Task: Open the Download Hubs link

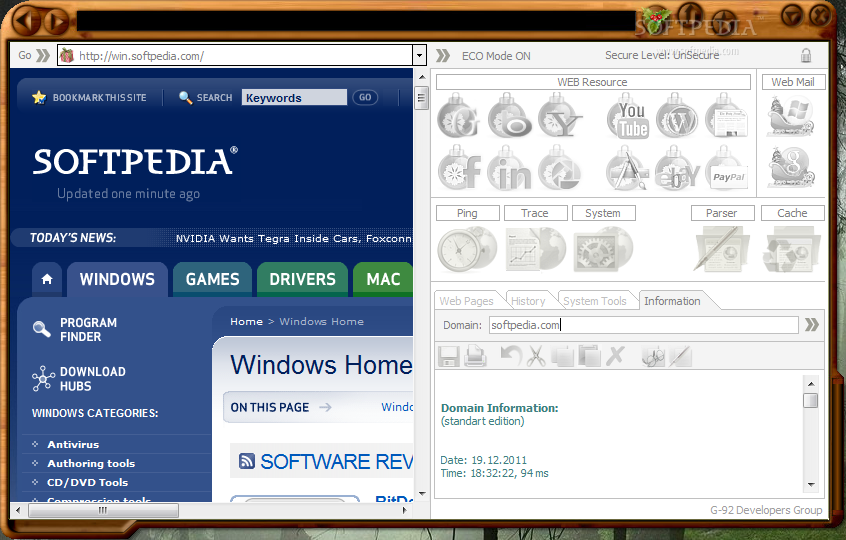Action: pos(79,378)
